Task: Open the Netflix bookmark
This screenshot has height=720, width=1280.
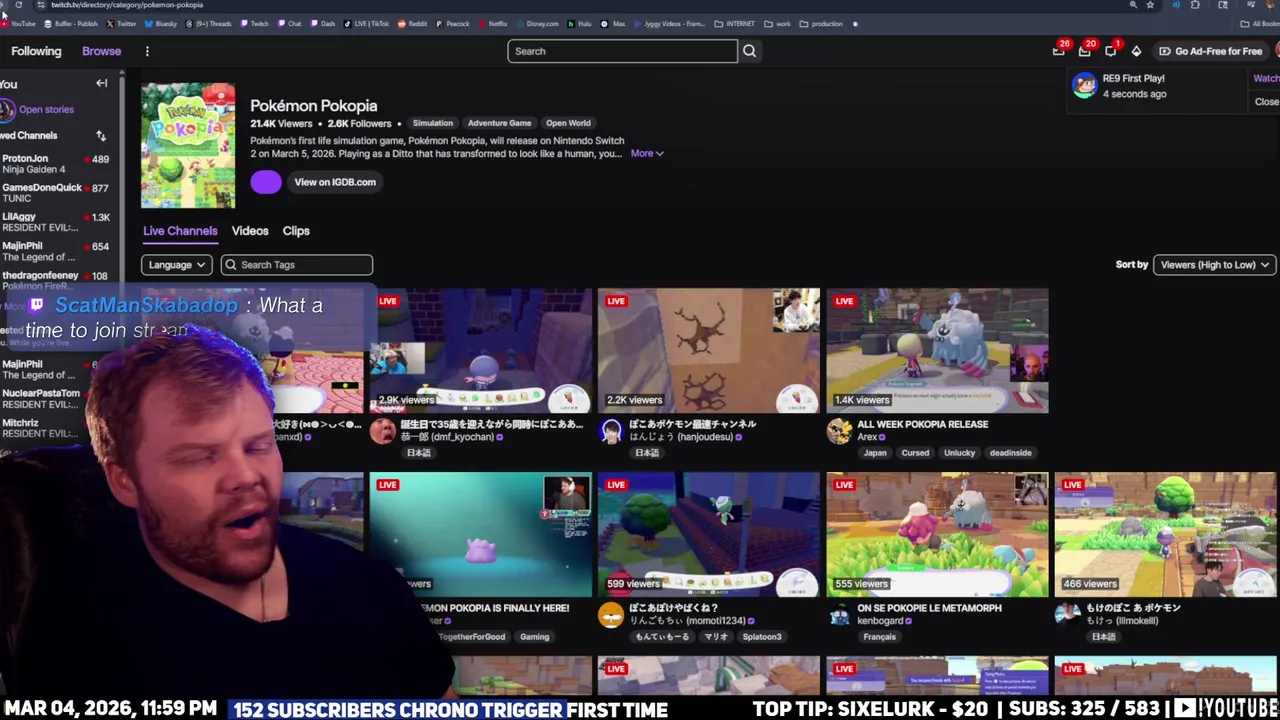Action: point(492,24)
